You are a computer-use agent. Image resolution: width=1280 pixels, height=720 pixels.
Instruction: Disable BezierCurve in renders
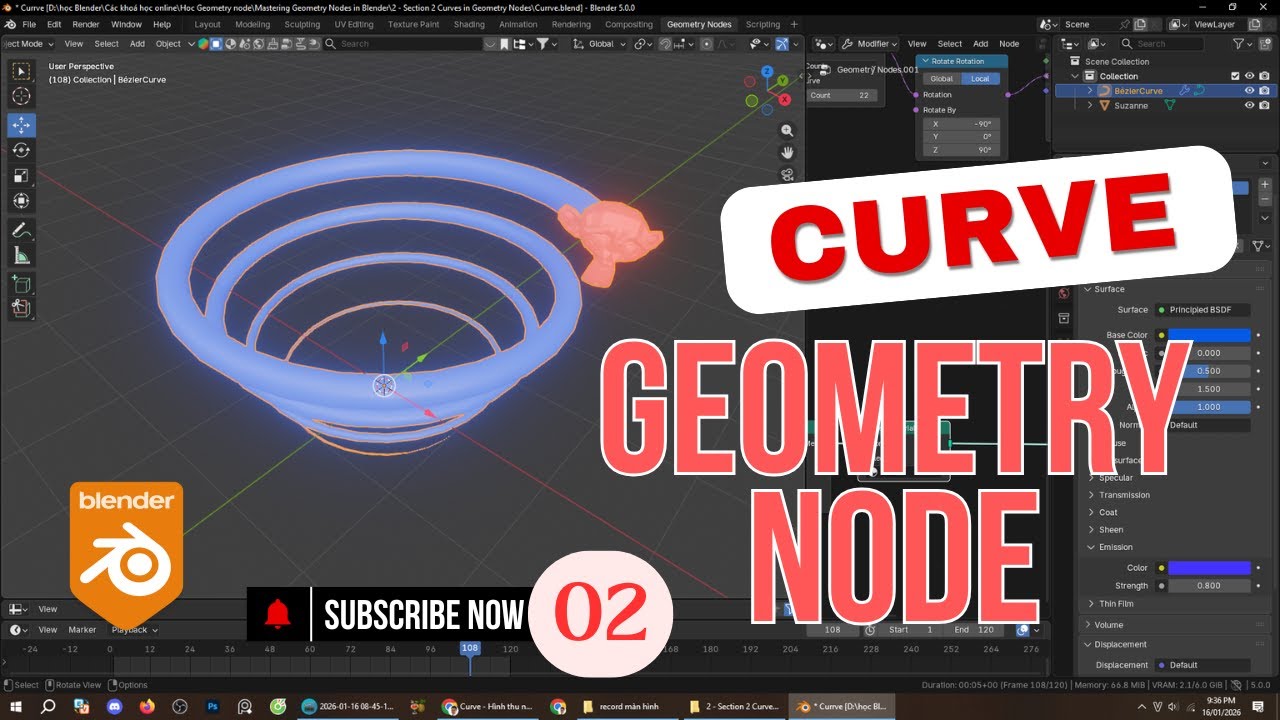tap(1264, 91)
